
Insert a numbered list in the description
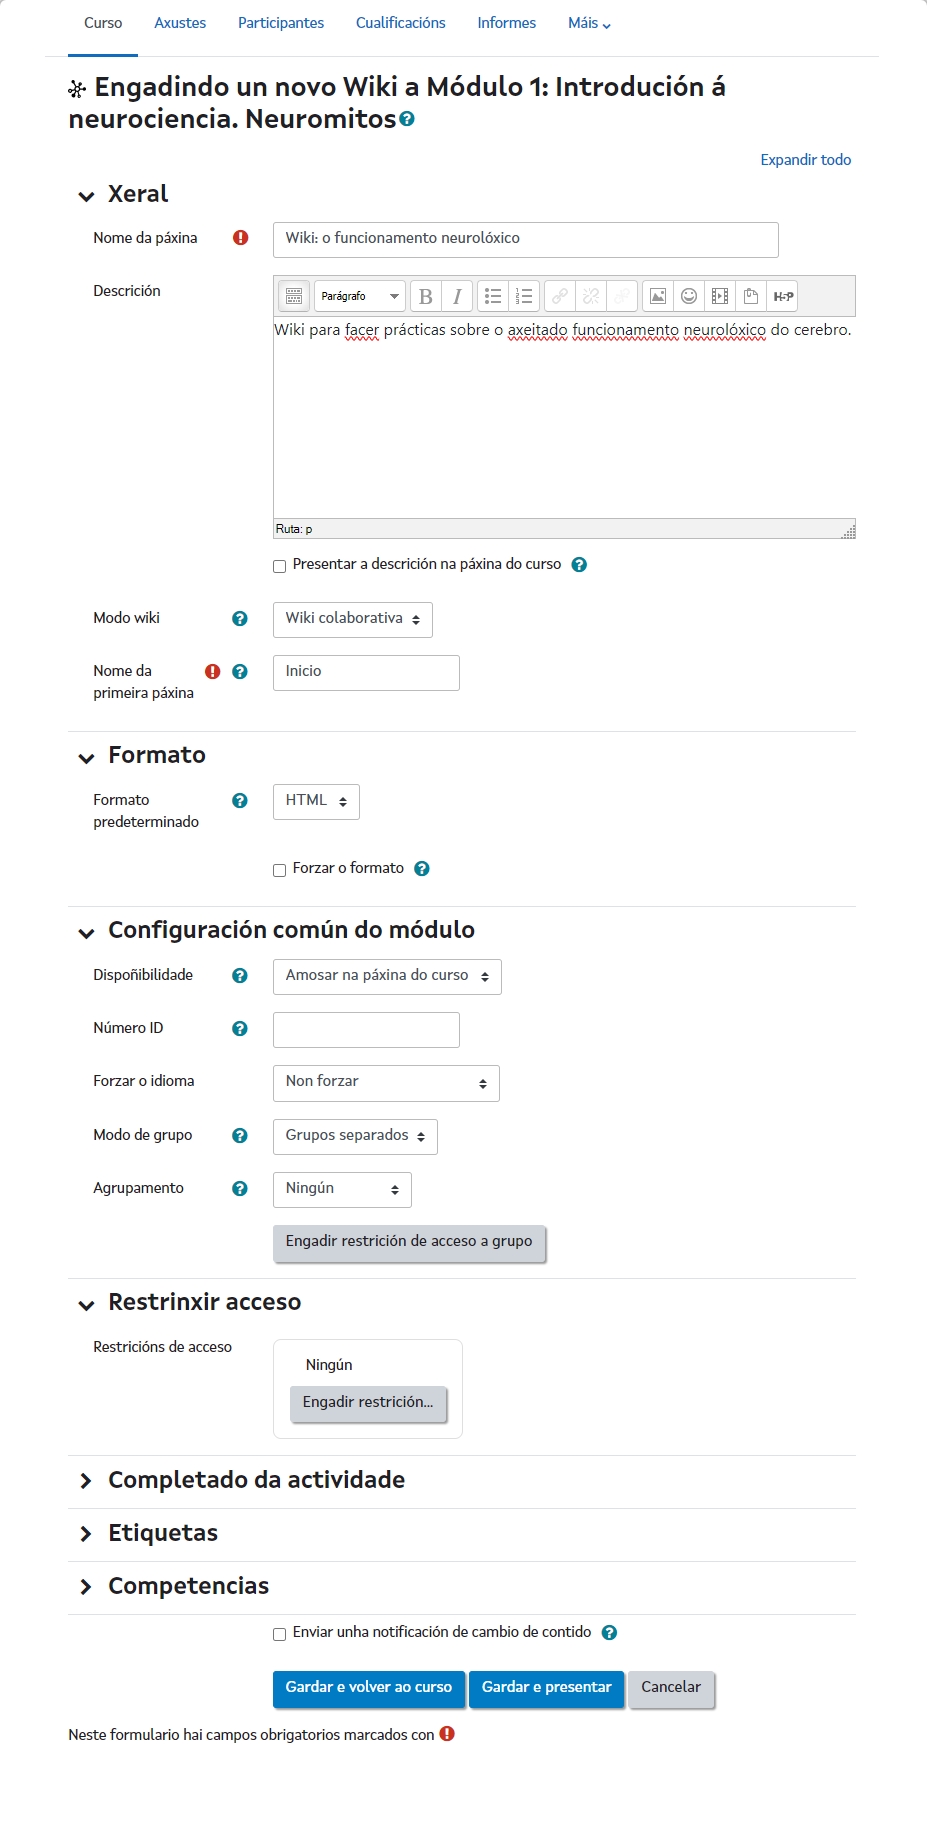(x=524, y=296)
